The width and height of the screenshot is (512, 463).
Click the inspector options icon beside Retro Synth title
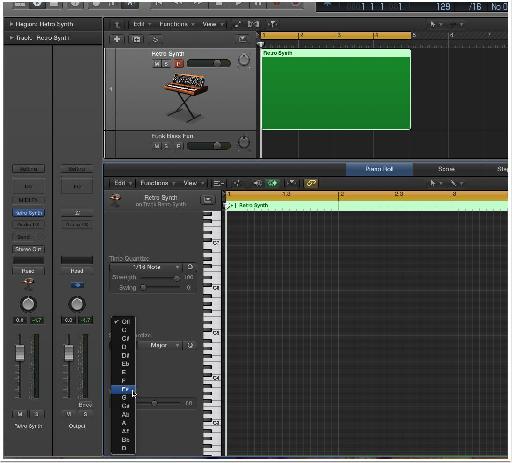point(207,200)
